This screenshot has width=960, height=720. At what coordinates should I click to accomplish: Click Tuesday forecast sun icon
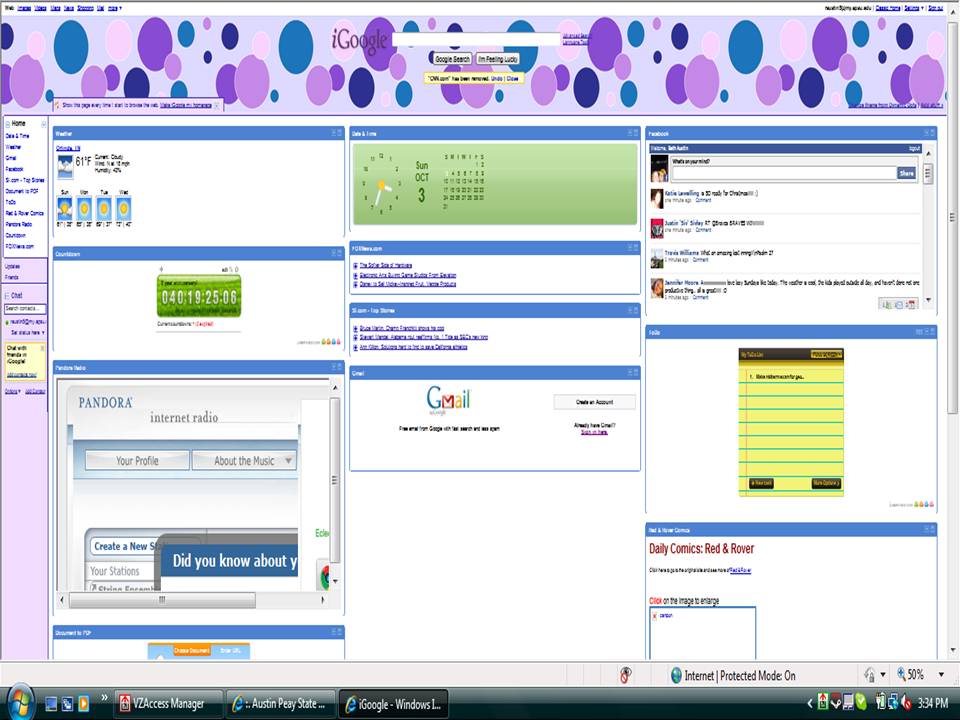[x=104, y=209]
